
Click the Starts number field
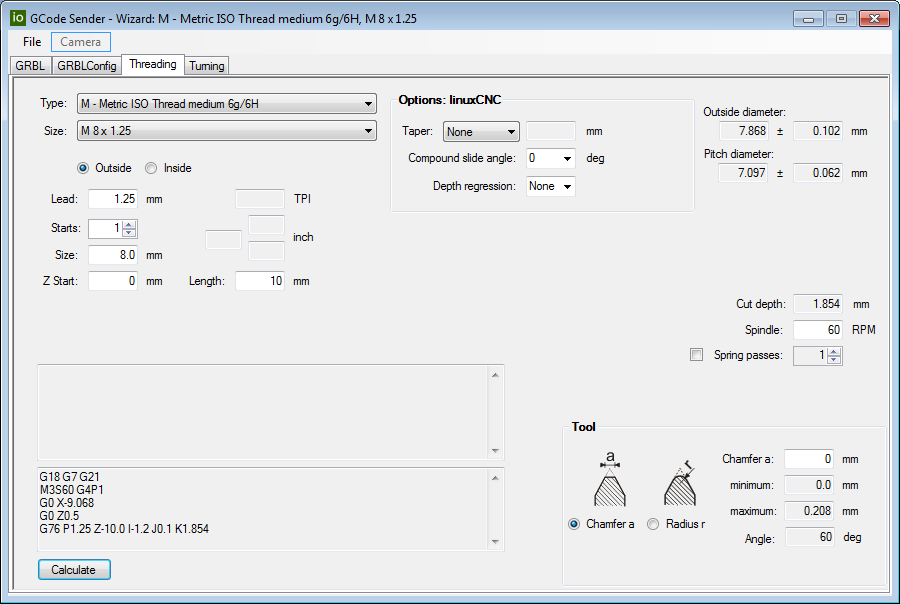point(106,229)
